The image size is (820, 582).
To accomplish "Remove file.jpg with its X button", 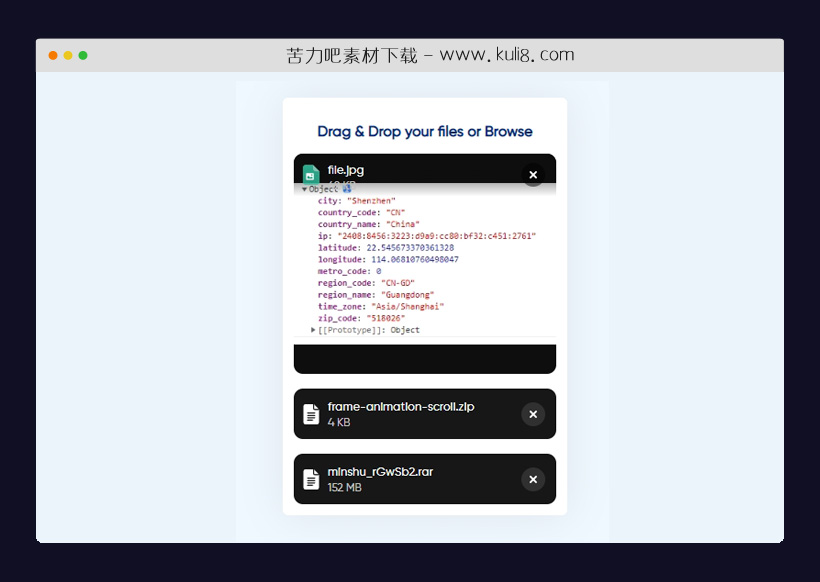I will 533,175.
